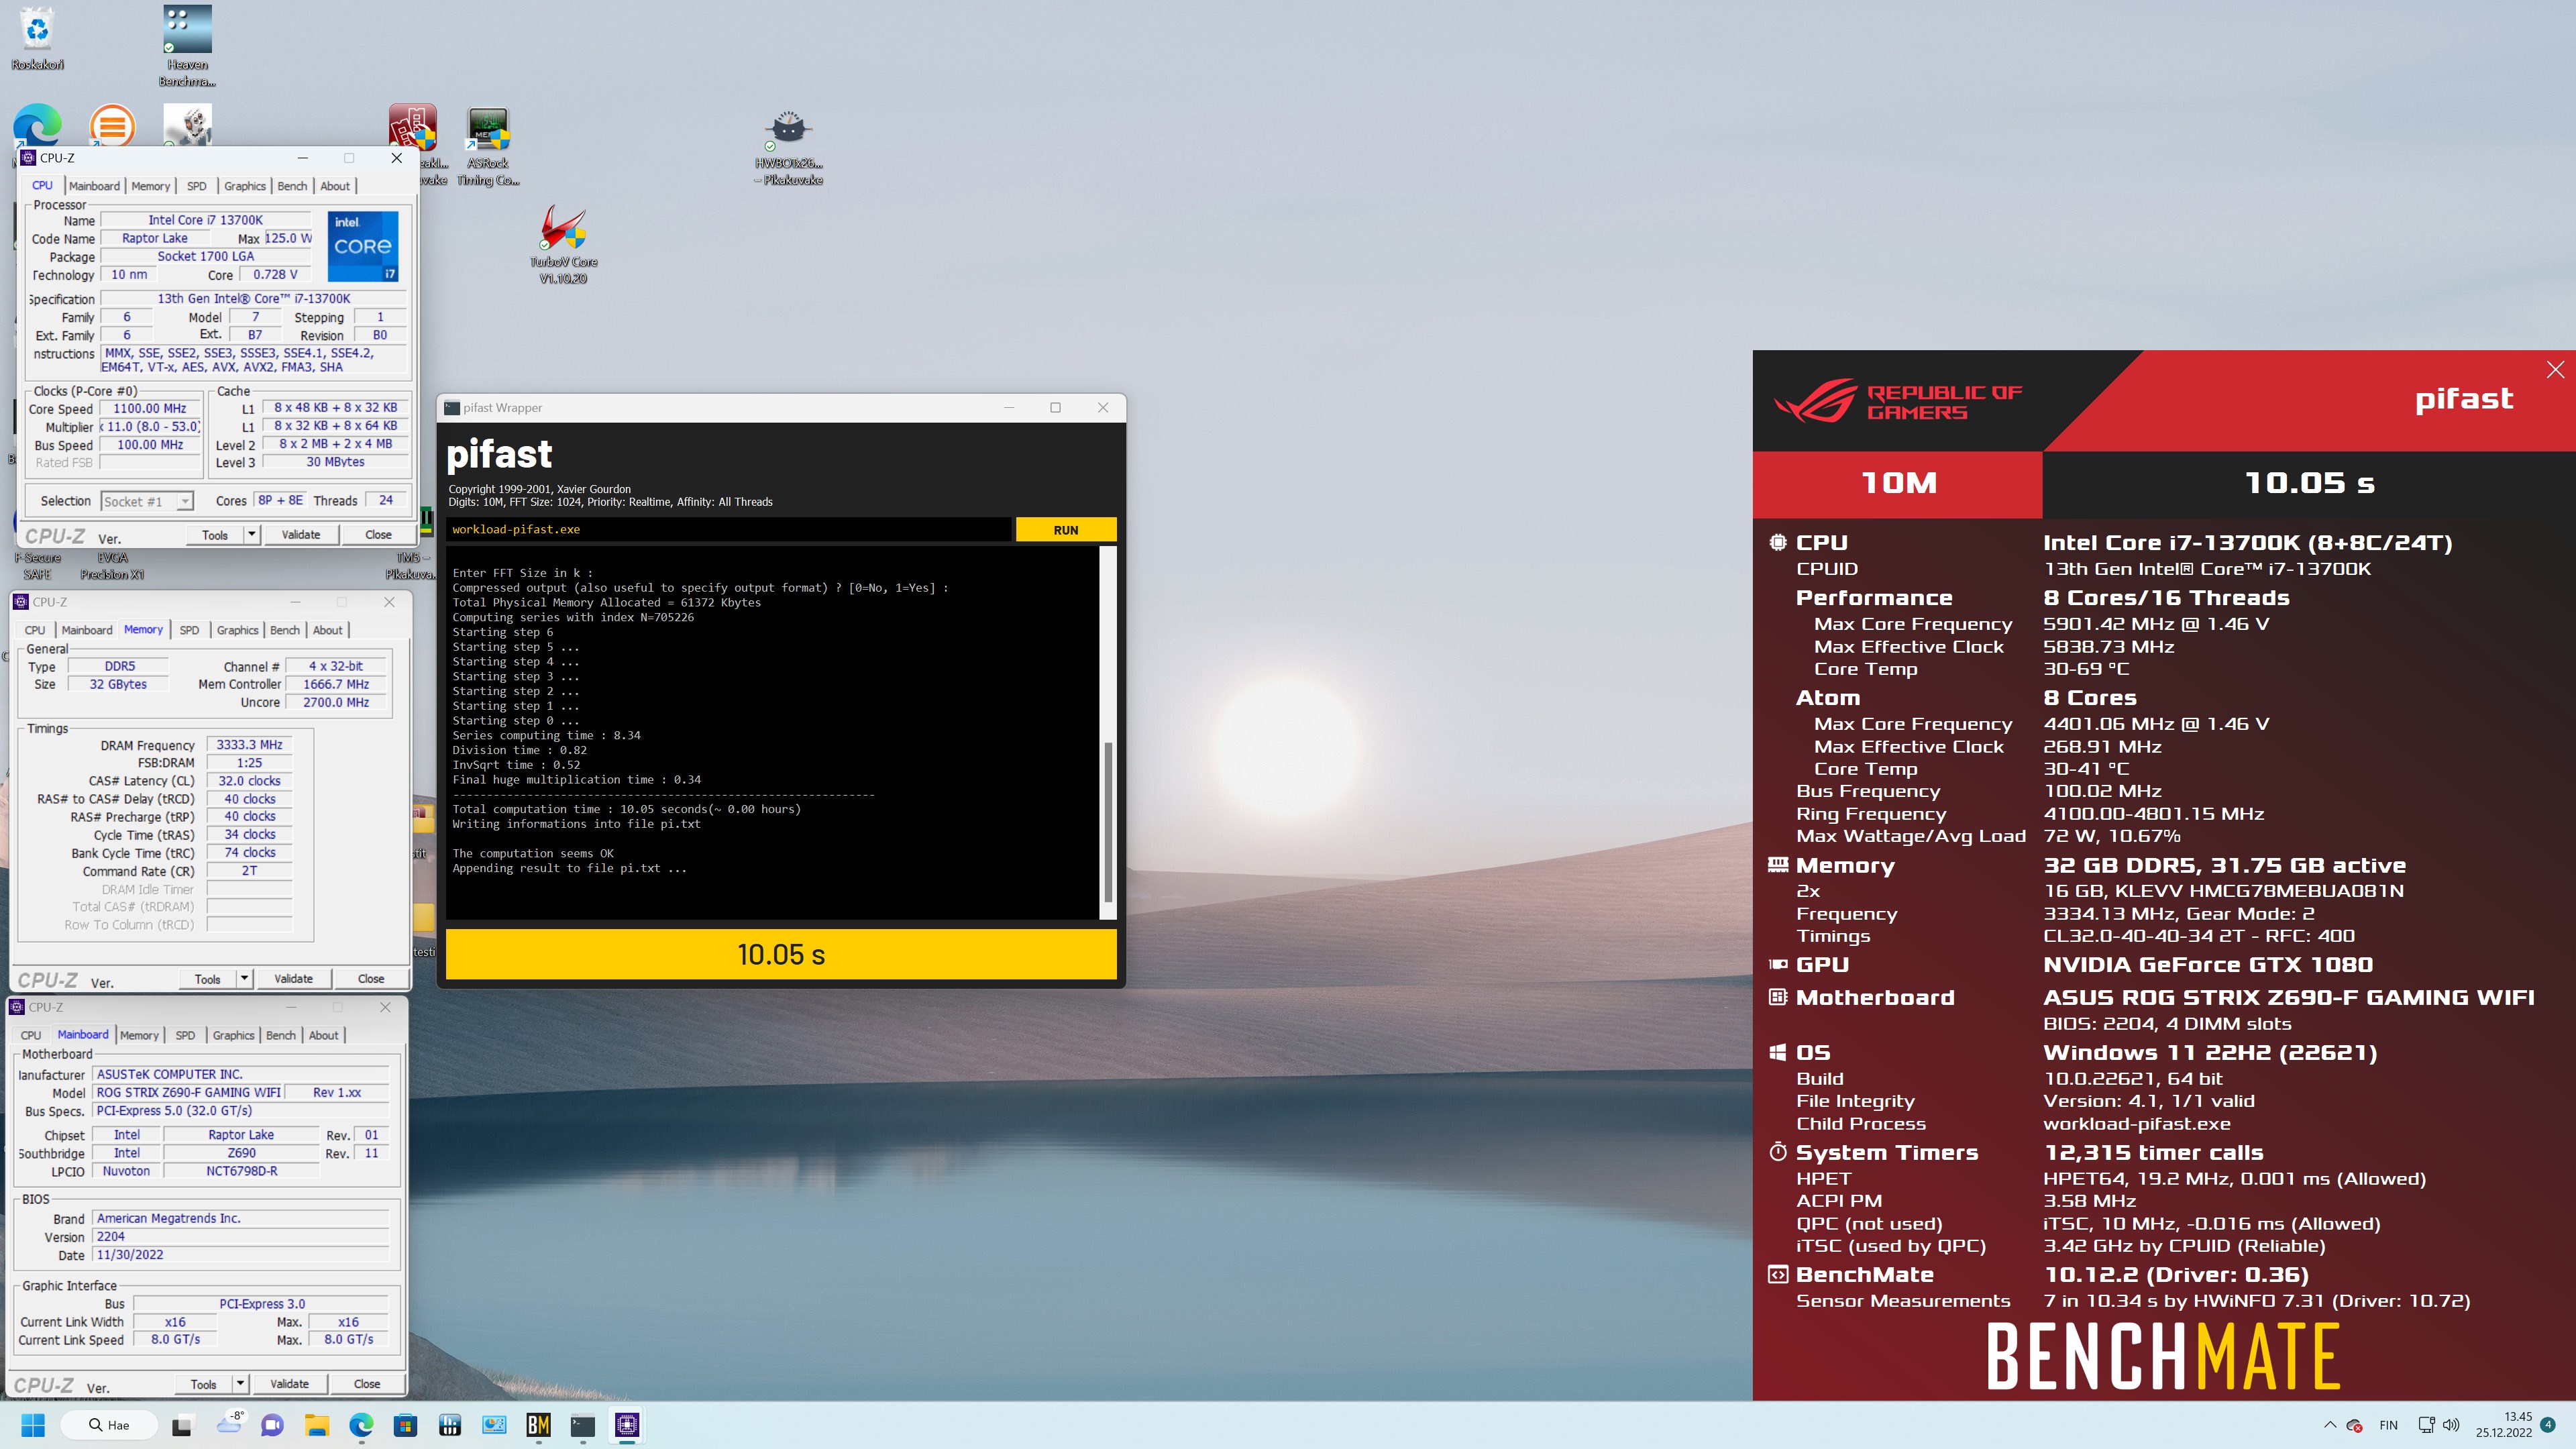The height and width of the screenshot is (1449, 2576).
Task: Open the Chat app on taskbar
Action: tap(272, 1425)
